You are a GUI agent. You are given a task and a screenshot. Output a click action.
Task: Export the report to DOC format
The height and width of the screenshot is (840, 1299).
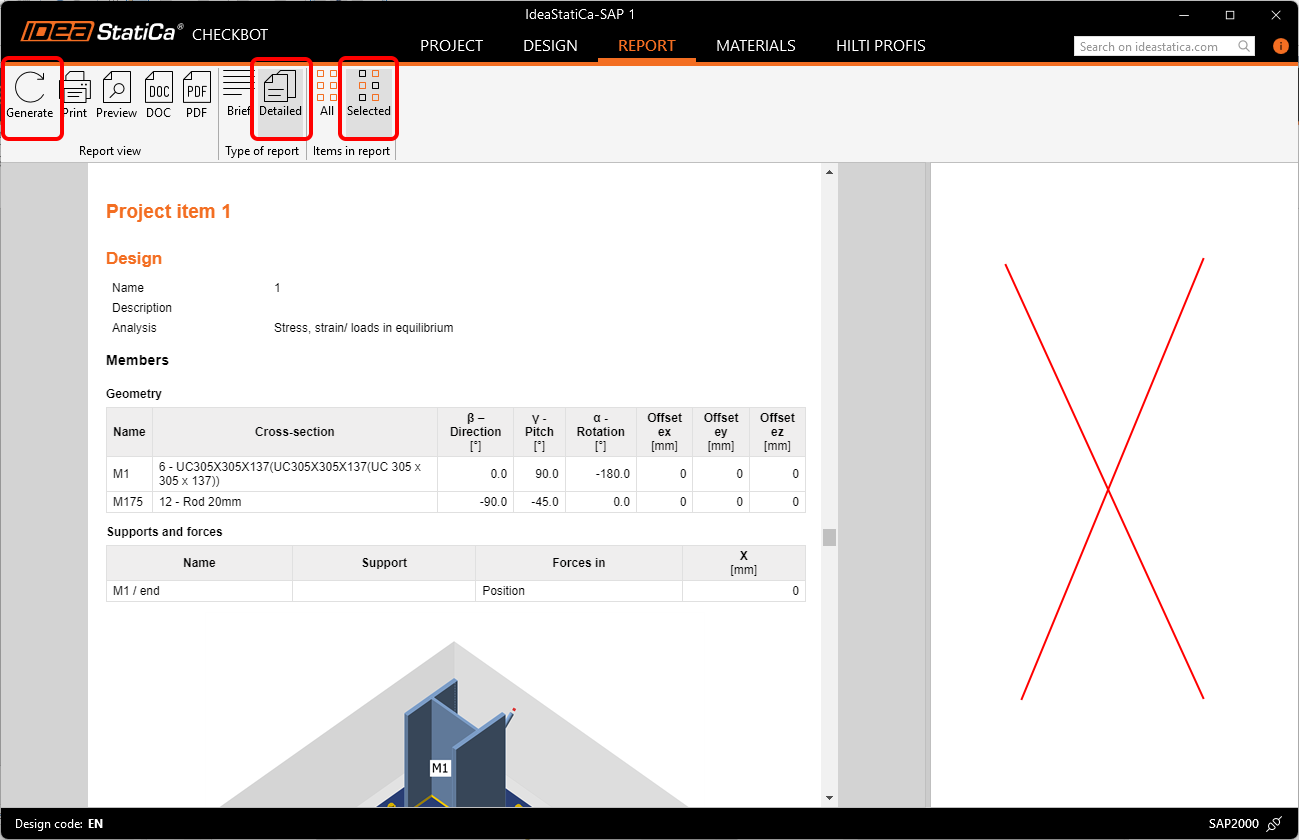click(x=158, y=95)
